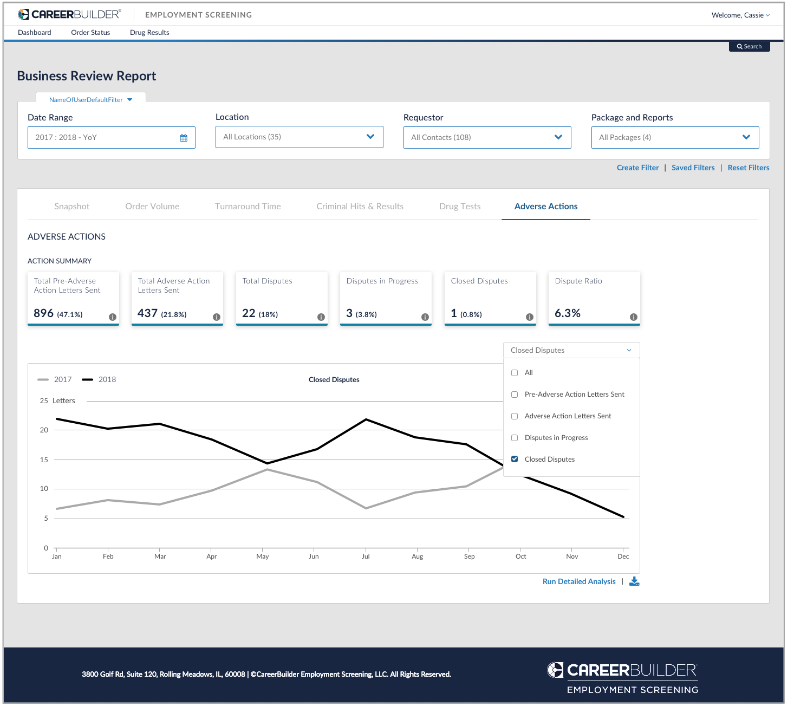Screen dimensions: 787x706
Task: Check the All checkbox in chart filter
Action: point(514,373)
